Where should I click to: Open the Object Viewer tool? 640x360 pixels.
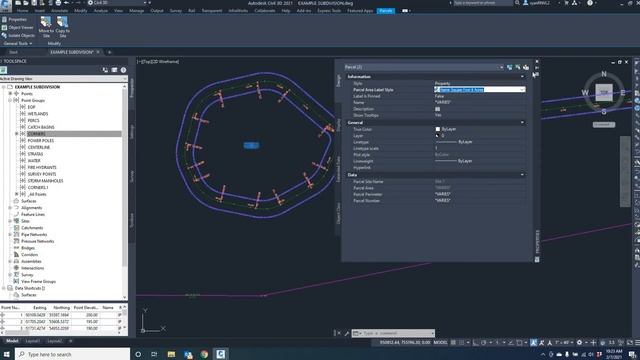coord(18,27)
